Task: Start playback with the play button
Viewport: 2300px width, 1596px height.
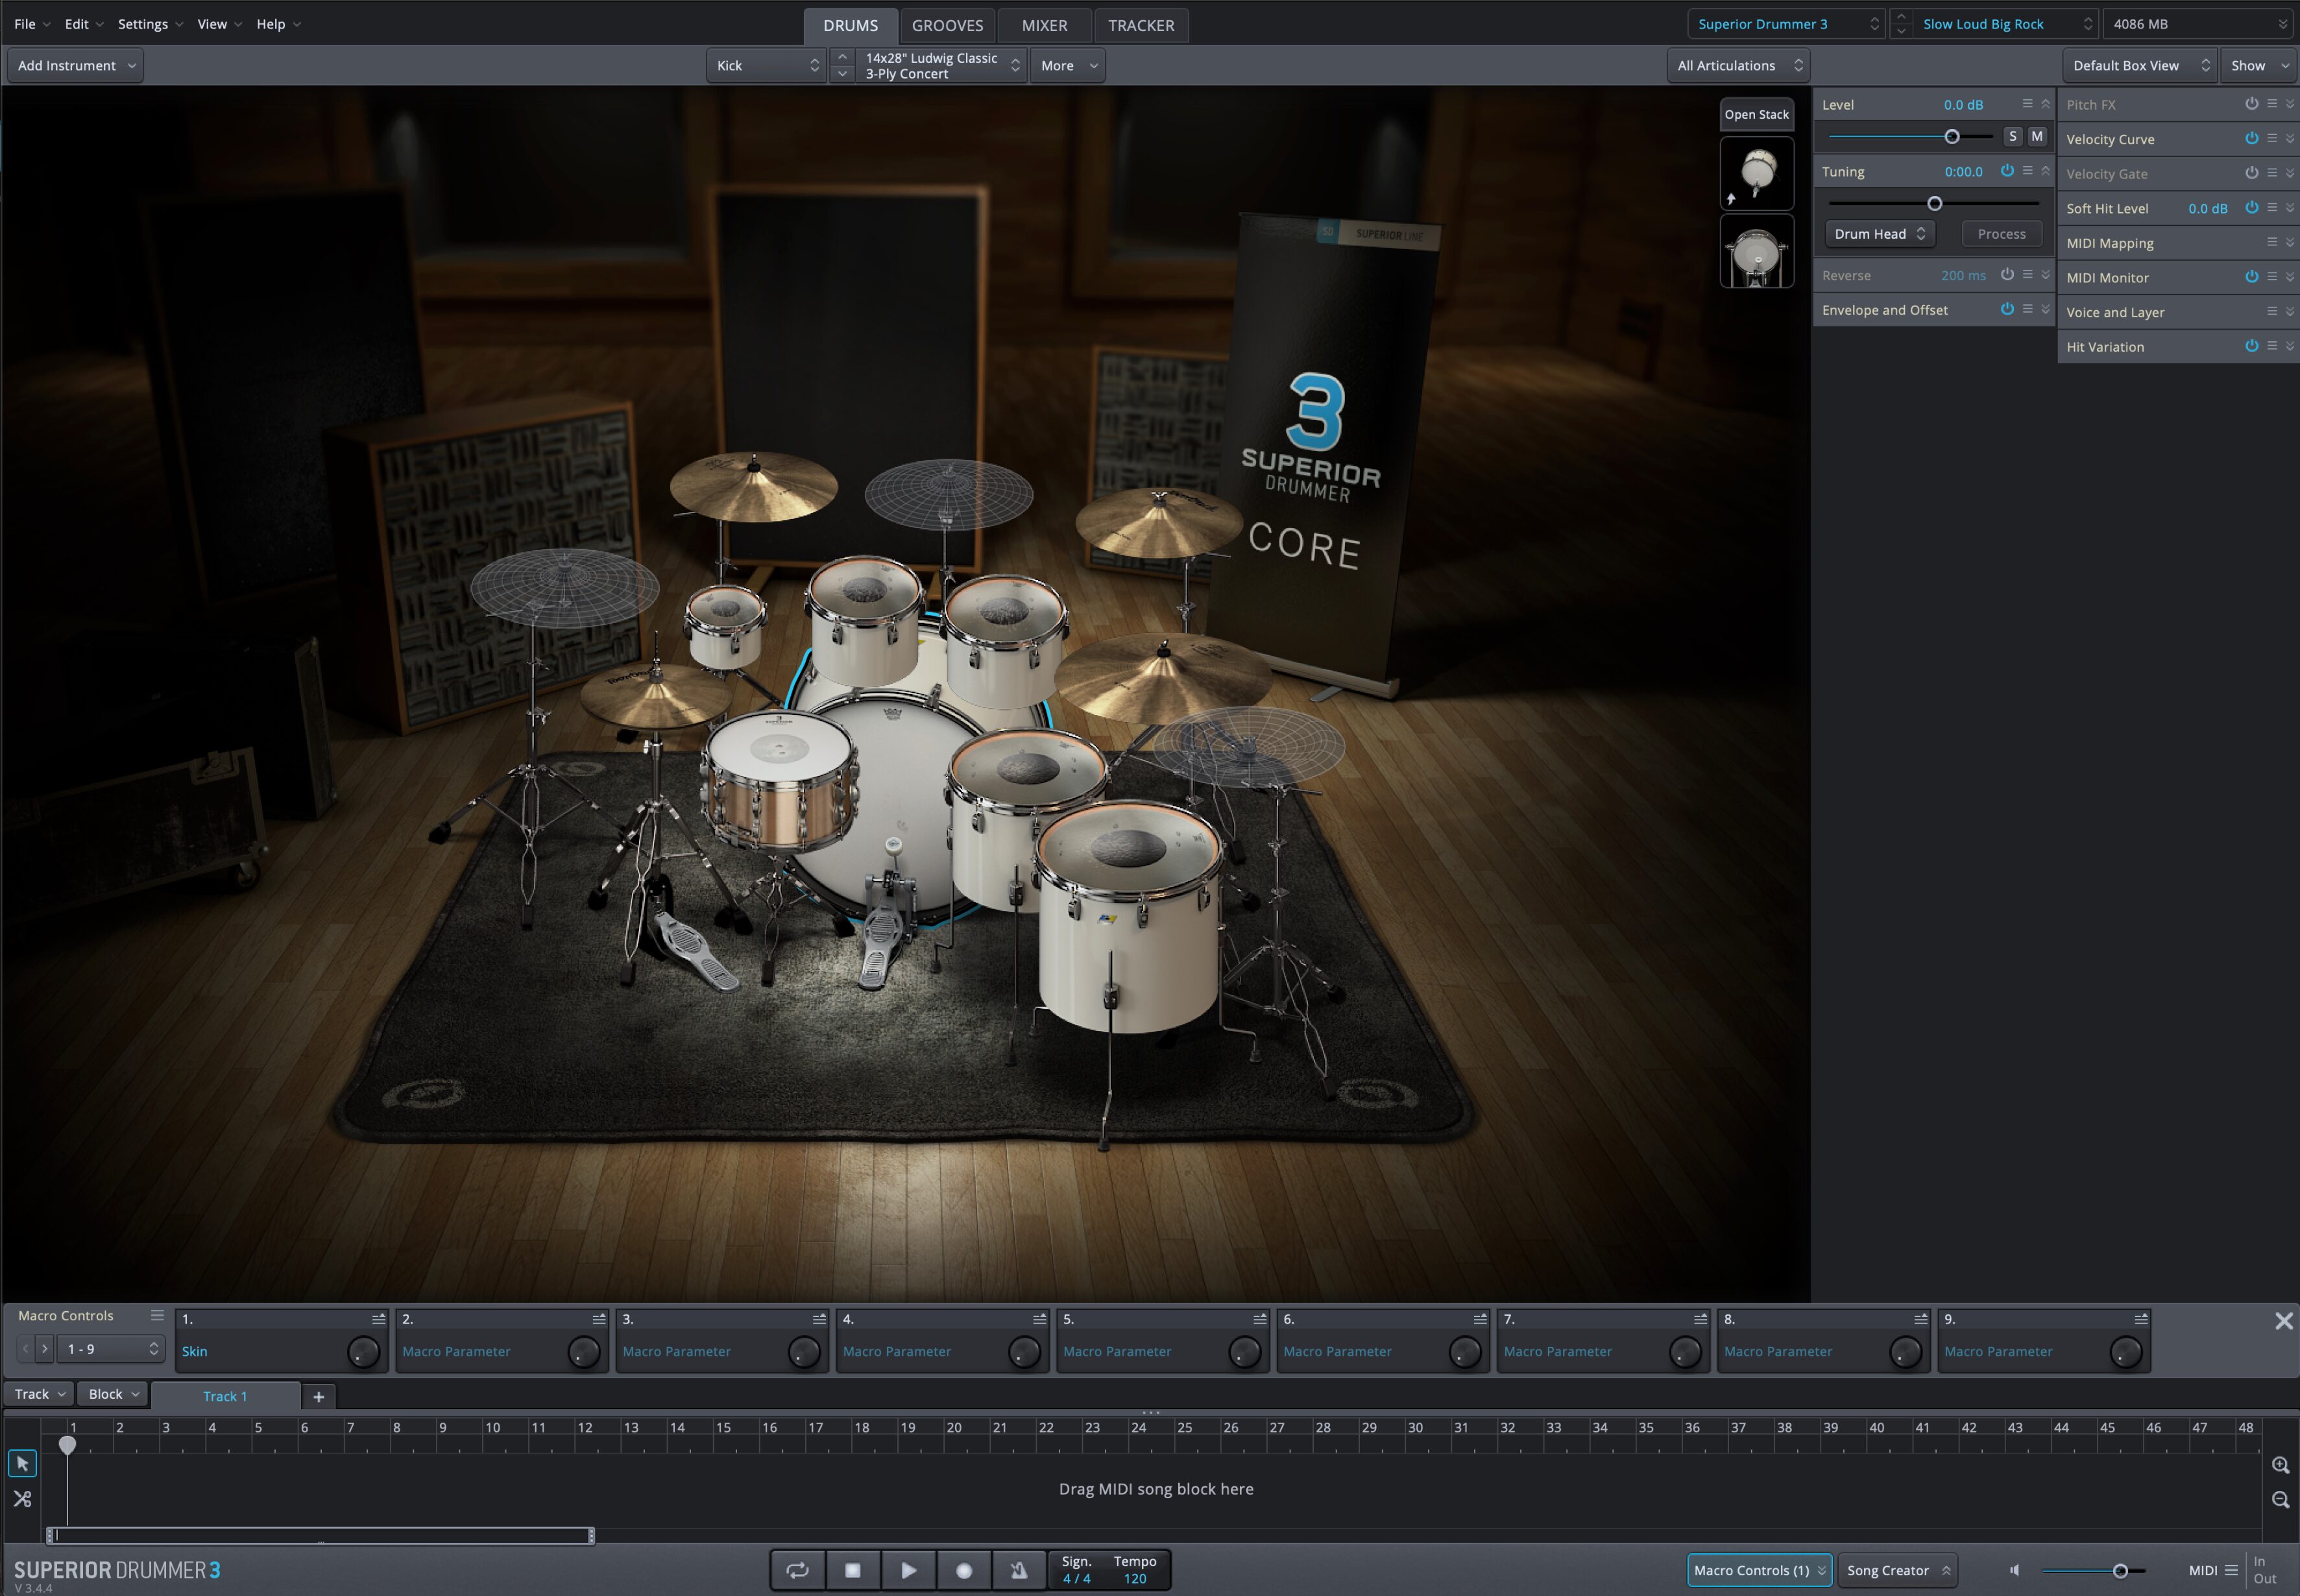Action: point(908,1570)
